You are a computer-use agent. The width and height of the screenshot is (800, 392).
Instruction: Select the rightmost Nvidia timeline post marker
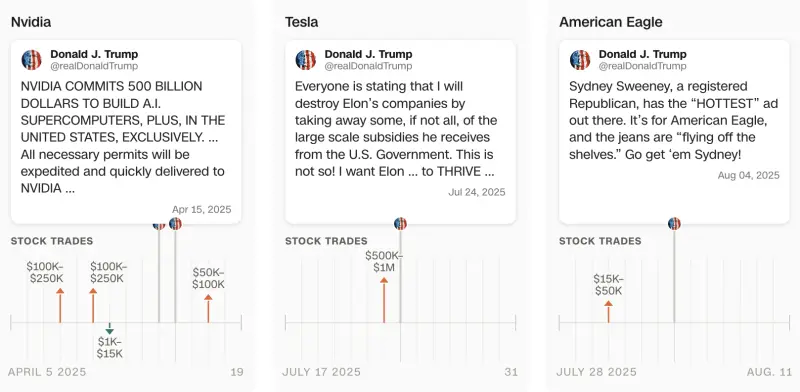coord(175,224)
